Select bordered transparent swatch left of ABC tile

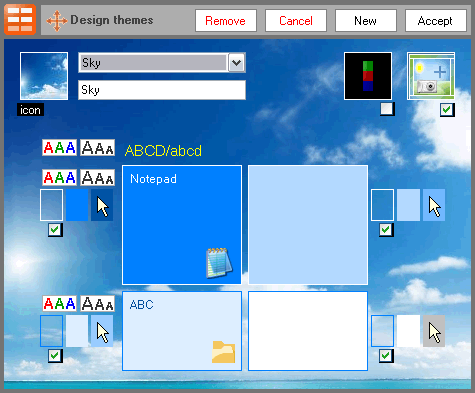tap(51, 331)
